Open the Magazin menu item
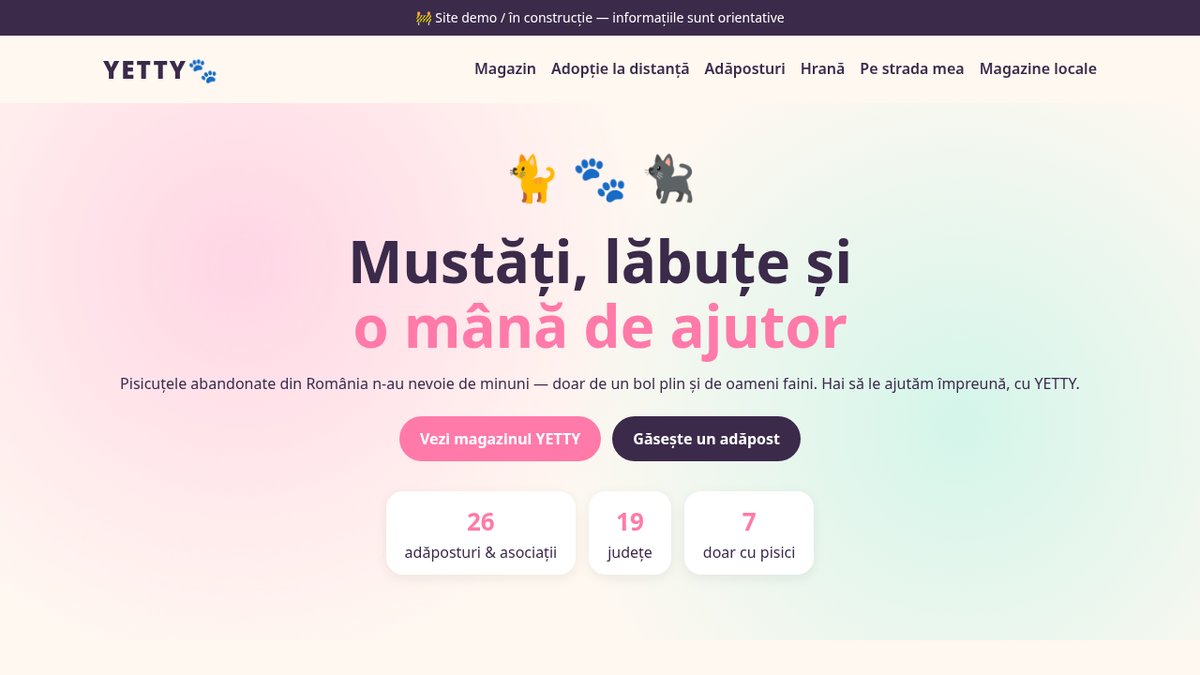This screenshot has width=1200, height=675. 505,69
